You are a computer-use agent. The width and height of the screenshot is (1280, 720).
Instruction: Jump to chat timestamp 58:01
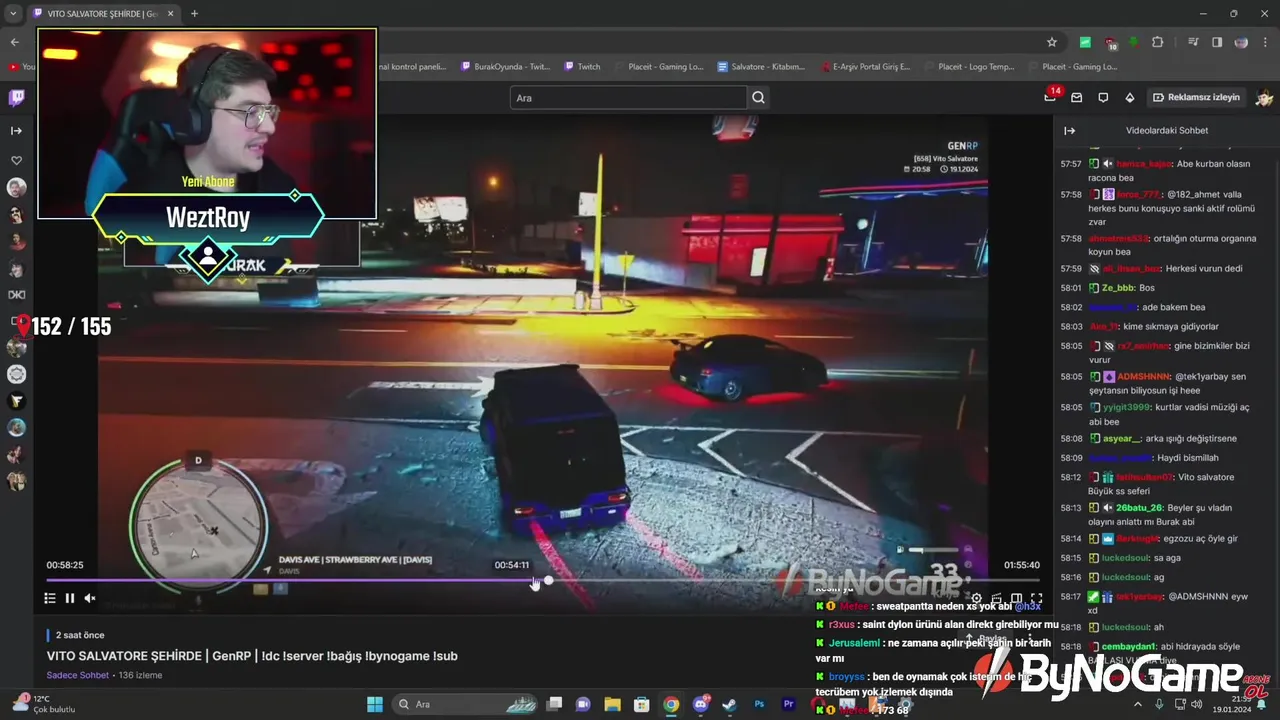click(1071, 288)
